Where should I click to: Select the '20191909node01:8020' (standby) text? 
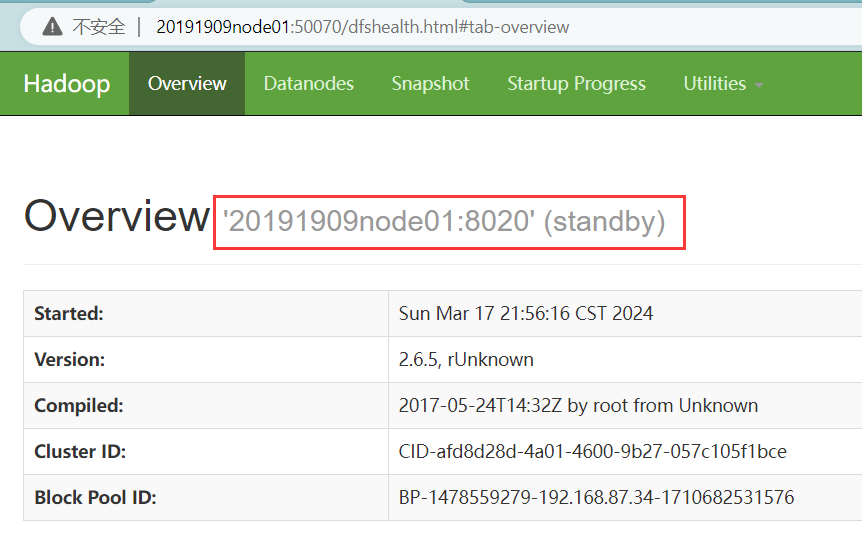click(444, 222)
